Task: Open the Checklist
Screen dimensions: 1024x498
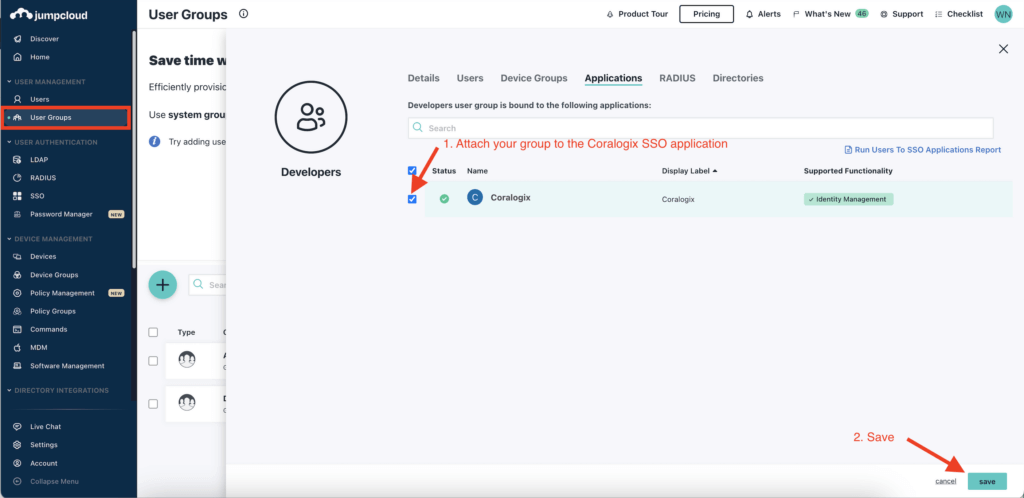Action: (x=958, y=14)
